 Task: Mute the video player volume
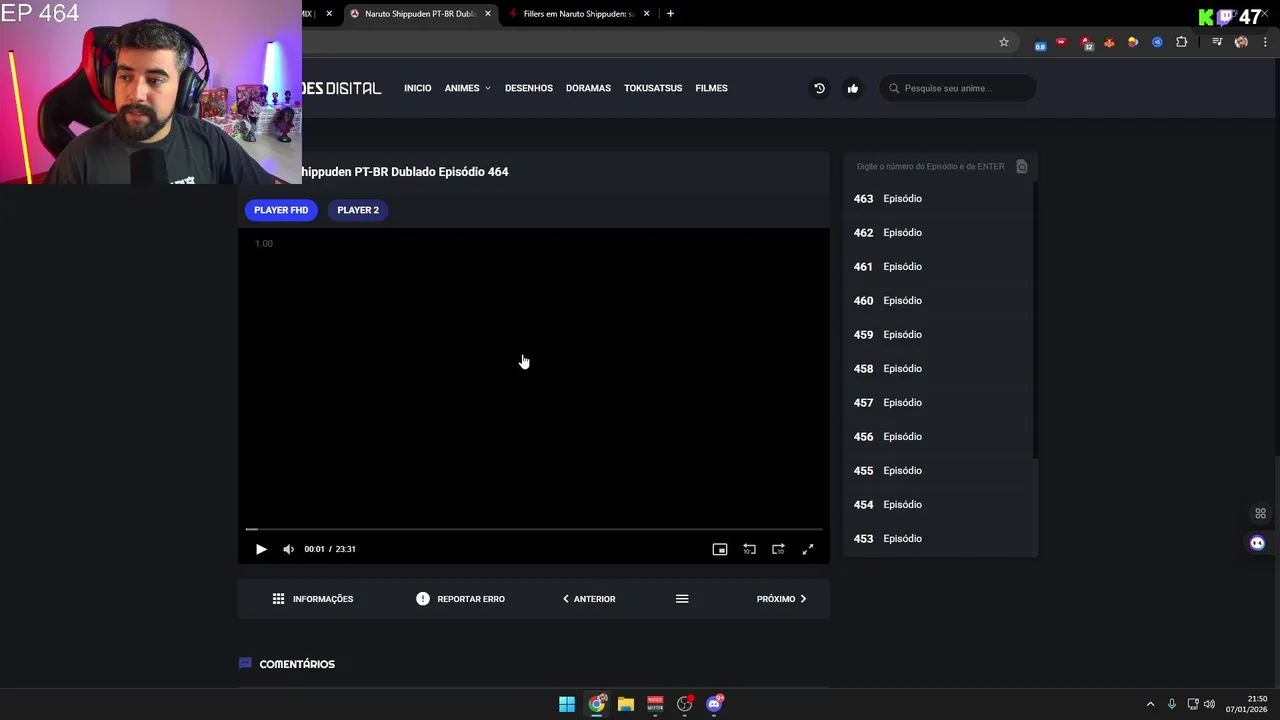pyautogui.click(x=288, y=549)
